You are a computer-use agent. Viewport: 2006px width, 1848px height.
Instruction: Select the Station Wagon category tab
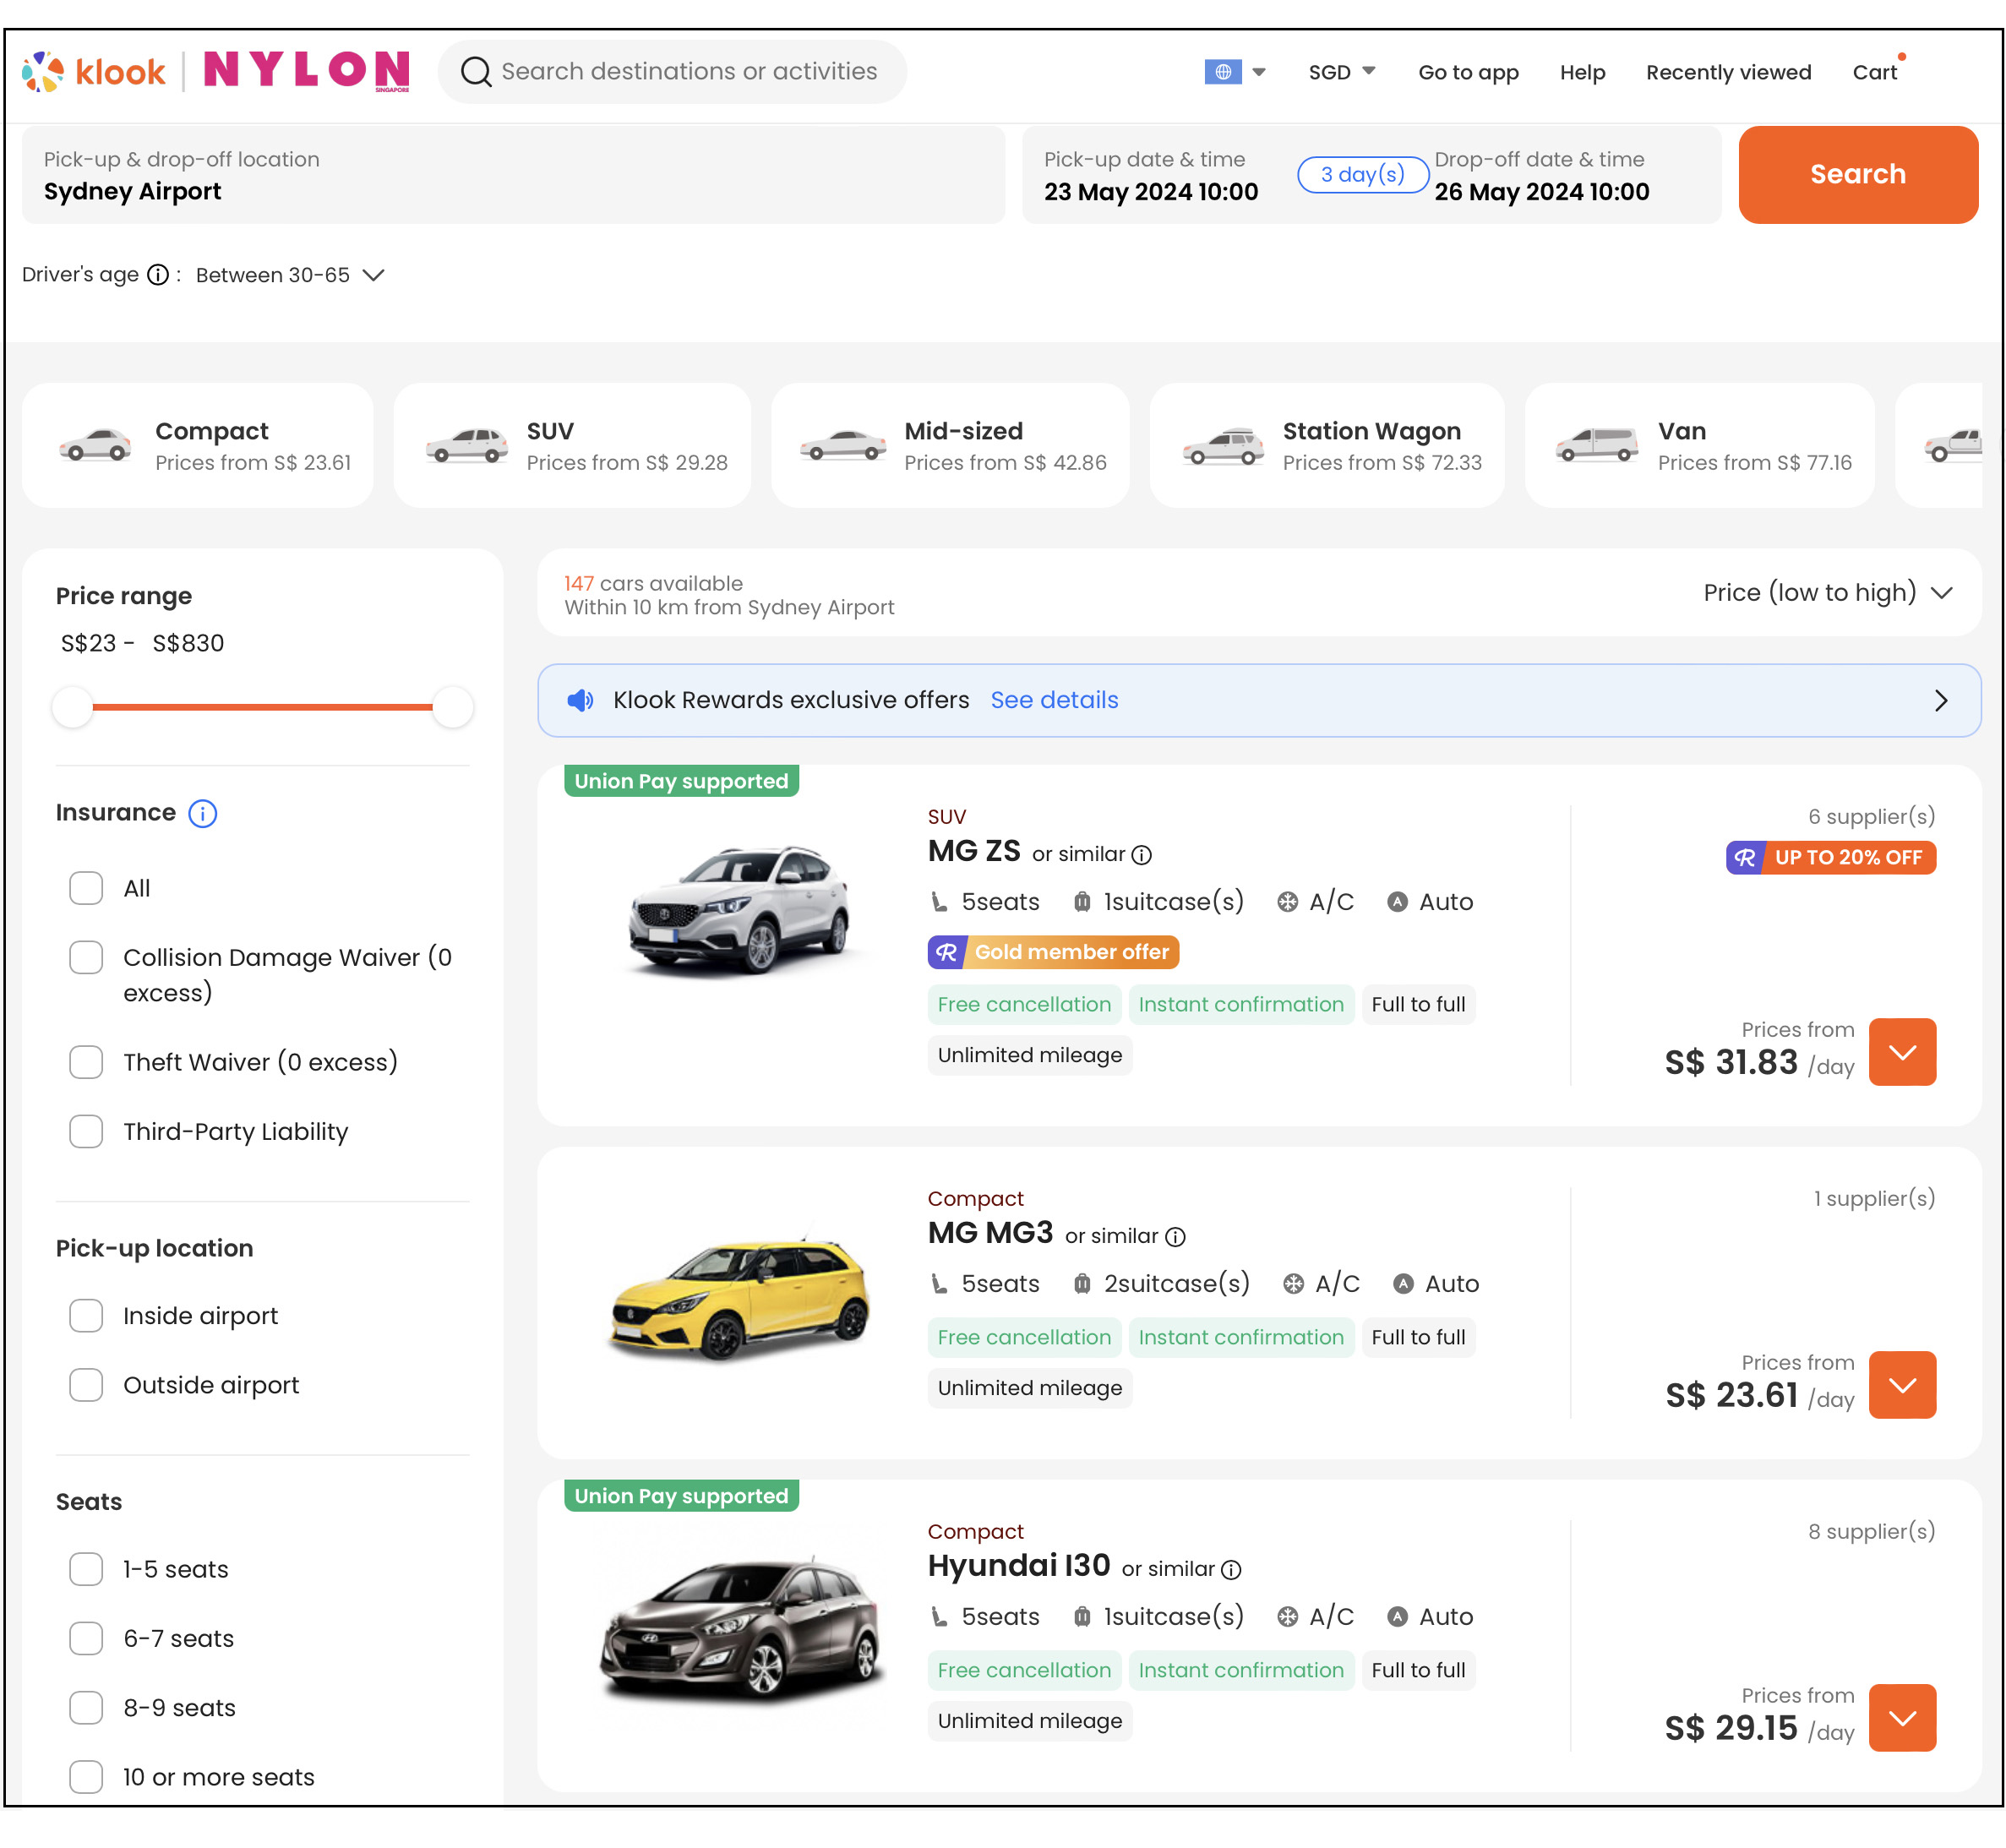[x=1327, y=445]
